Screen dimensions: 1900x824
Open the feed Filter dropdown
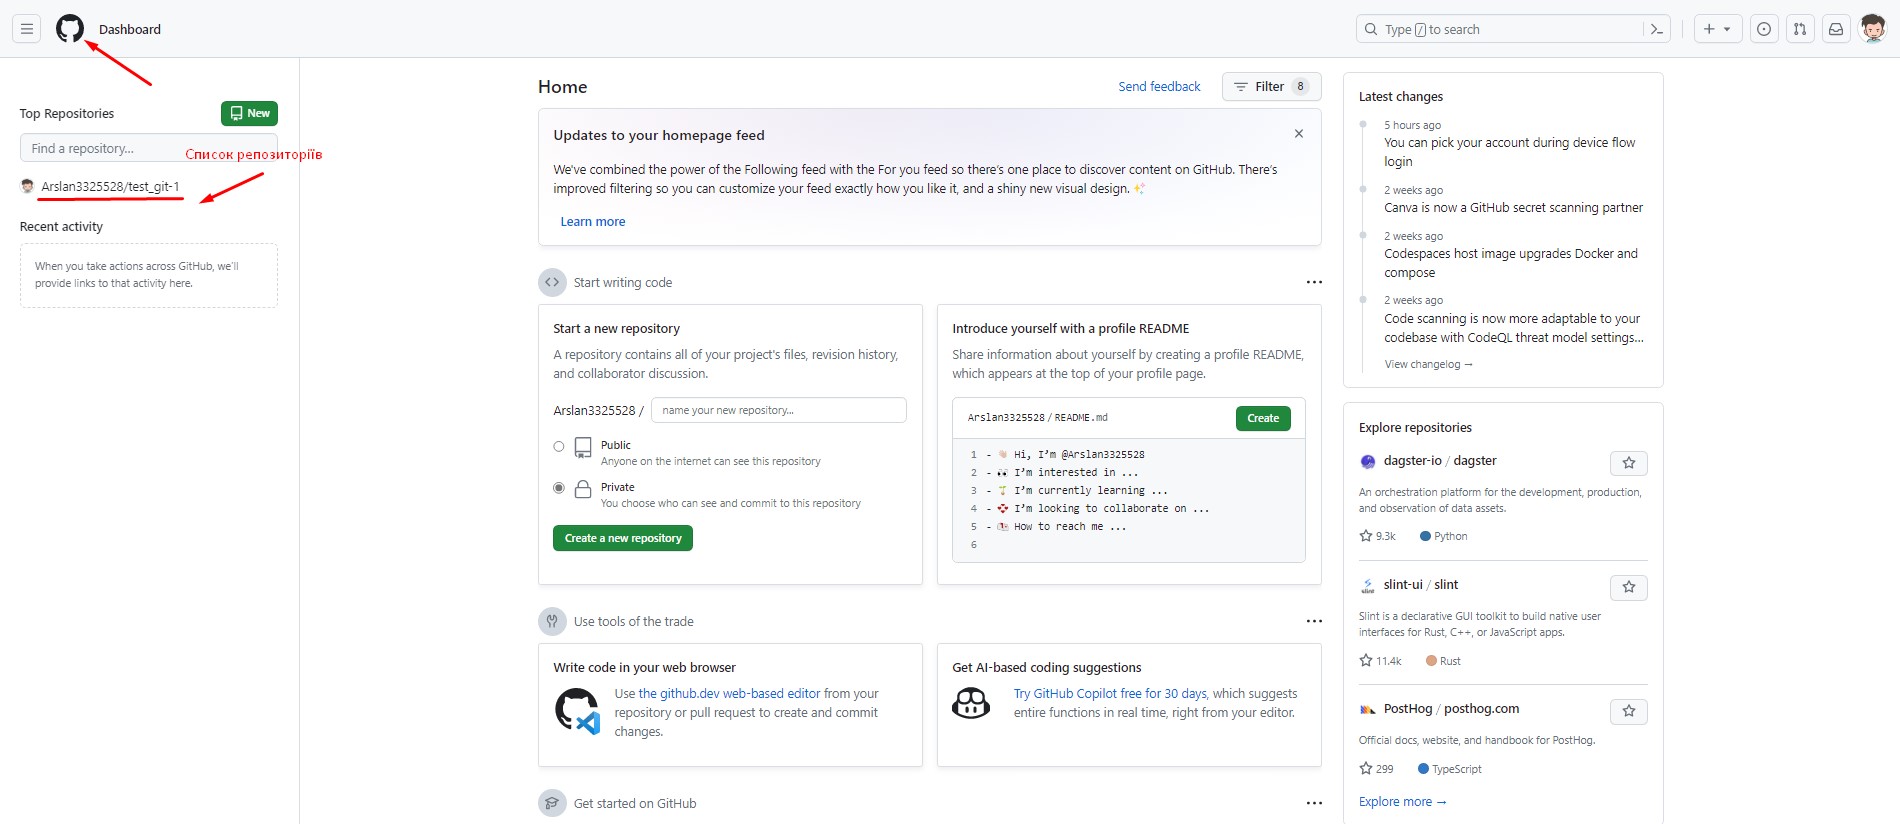click(1271, 87)
